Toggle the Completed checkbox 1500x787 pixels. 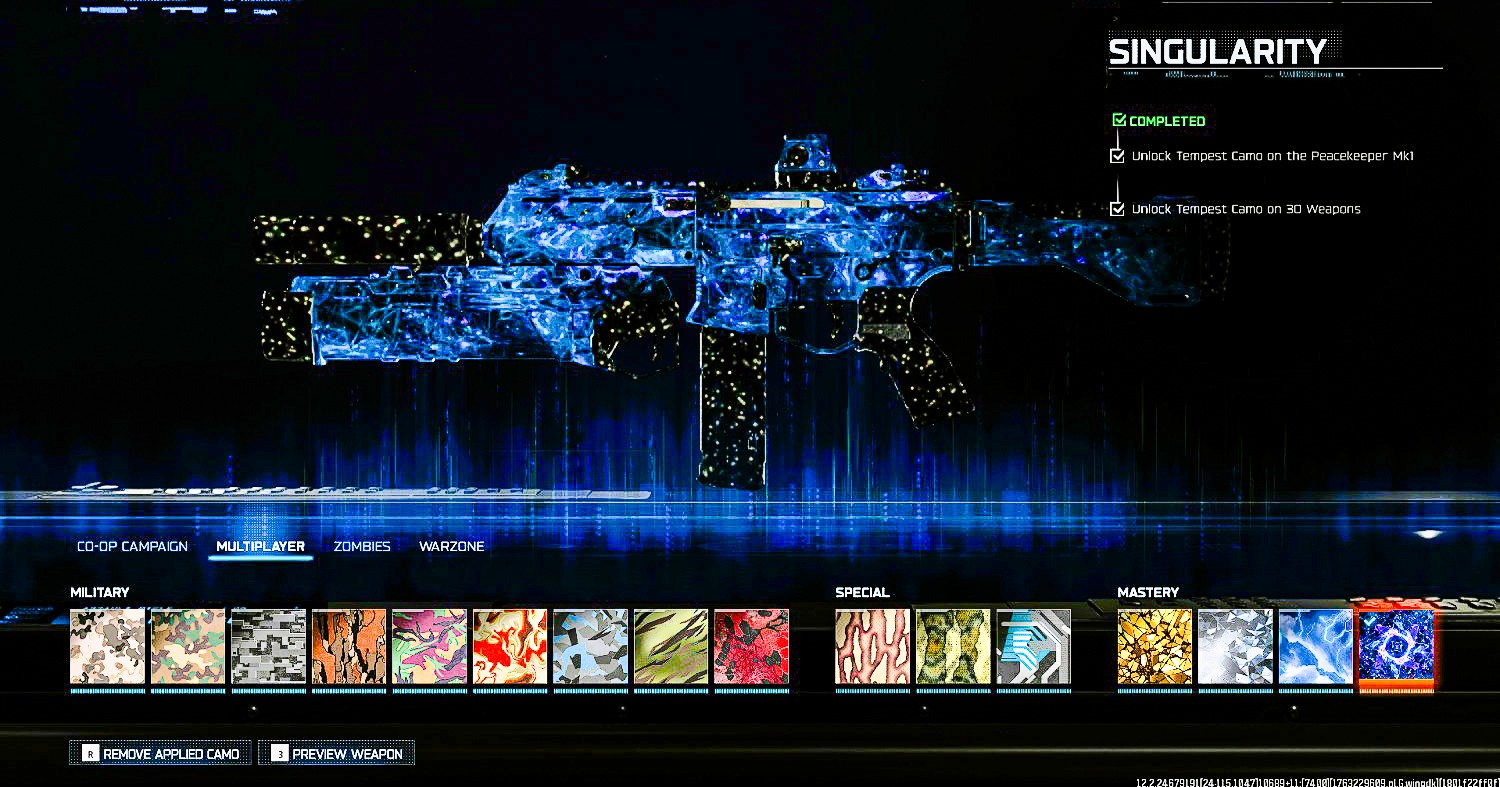[1119, 120]
